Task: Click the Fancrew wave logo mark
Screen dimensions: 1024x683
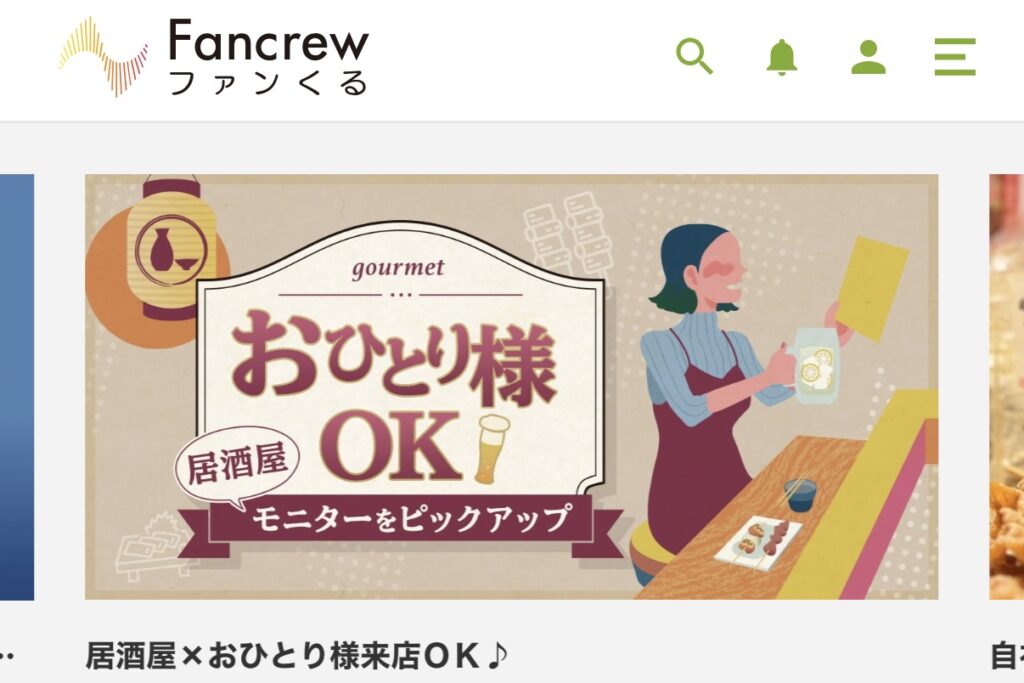Action: click(x=103, y=57)
